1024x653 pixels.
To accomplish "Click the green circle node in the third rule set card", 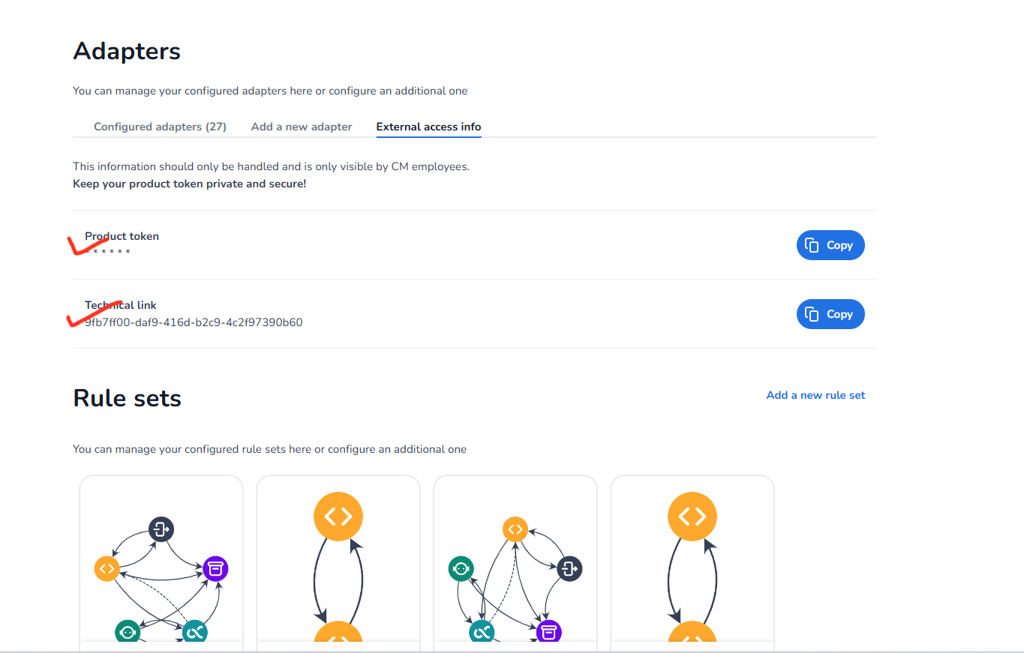I will [x=461, y=569].
